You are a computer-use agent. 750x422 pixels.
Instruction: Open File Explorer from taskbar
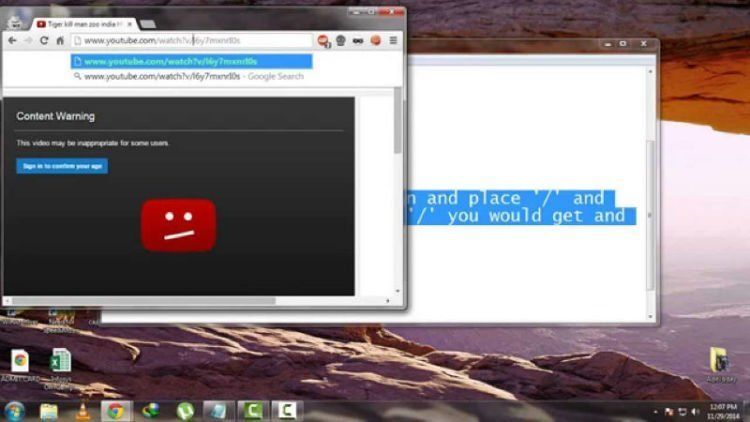click(x=48, y=411)
